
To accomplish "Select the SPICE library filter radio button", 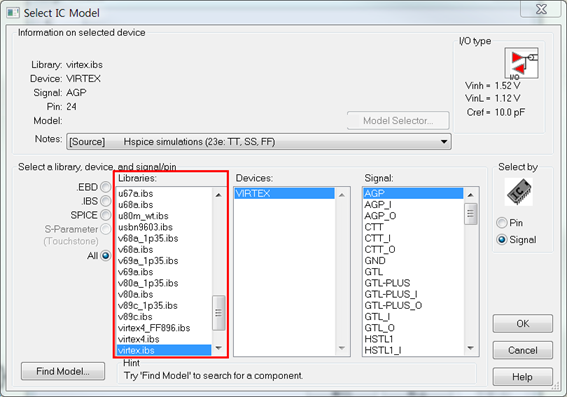I will tap(106, 215).
